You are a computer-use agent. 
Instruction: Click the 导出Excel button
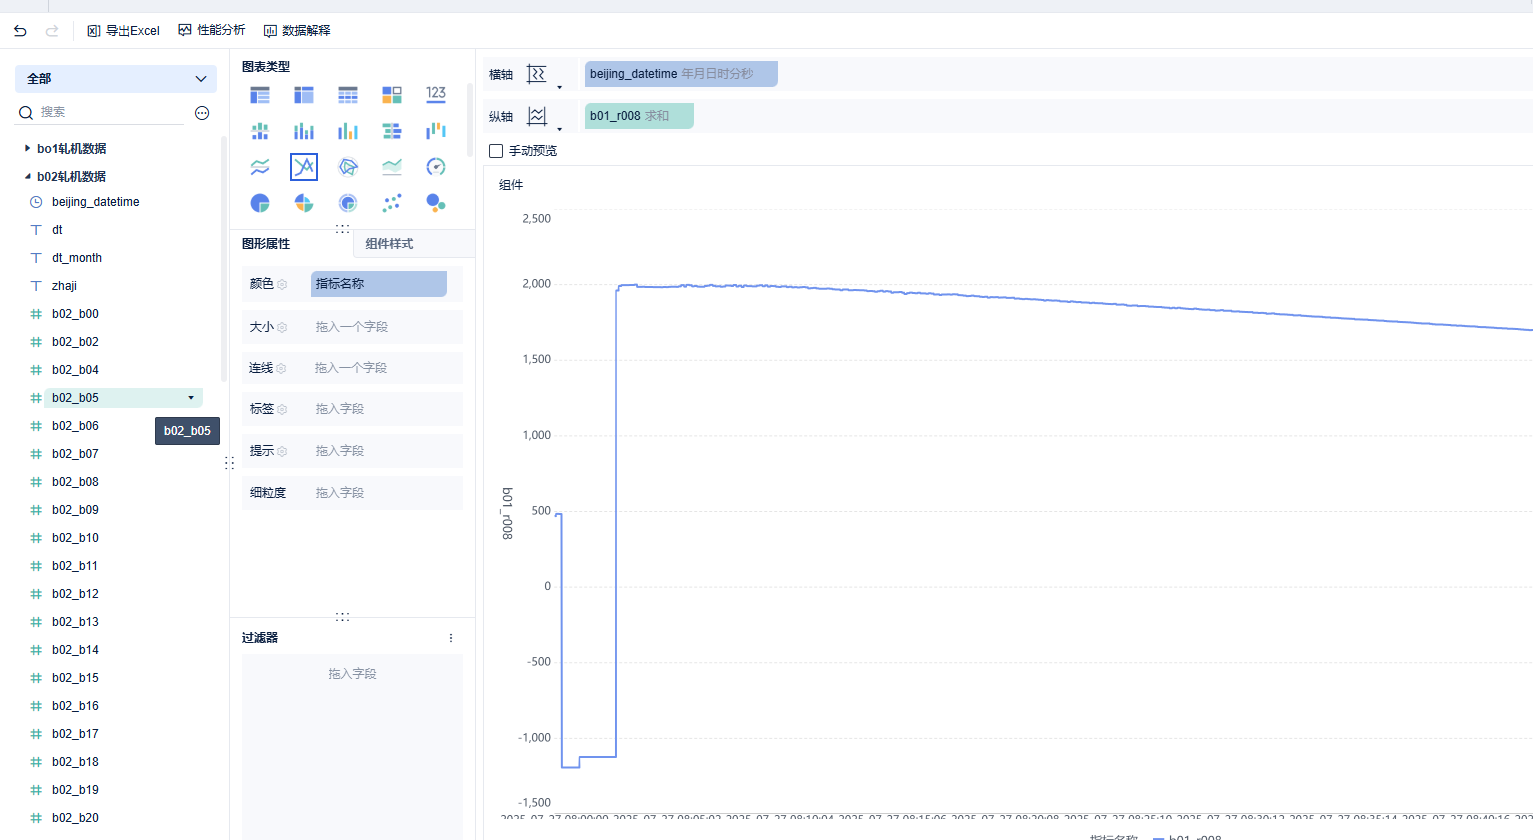pyautogui.click(x=123, y=31)
